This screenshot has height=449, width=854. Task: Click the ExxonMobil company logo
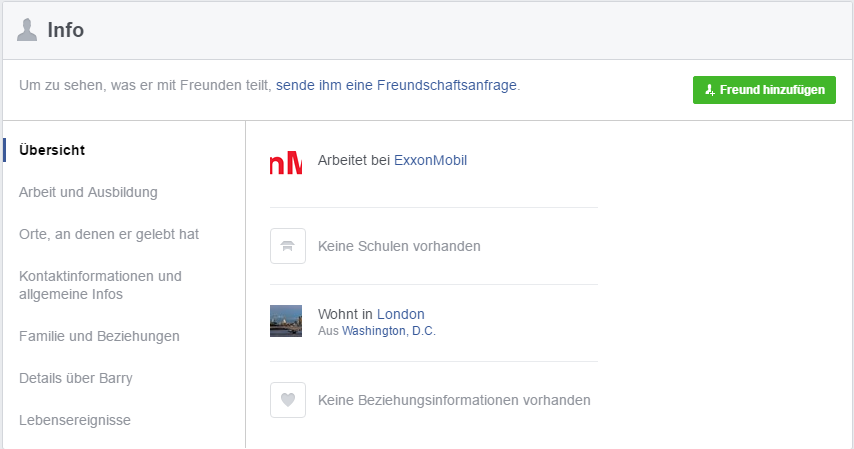[x=286, y=162]
